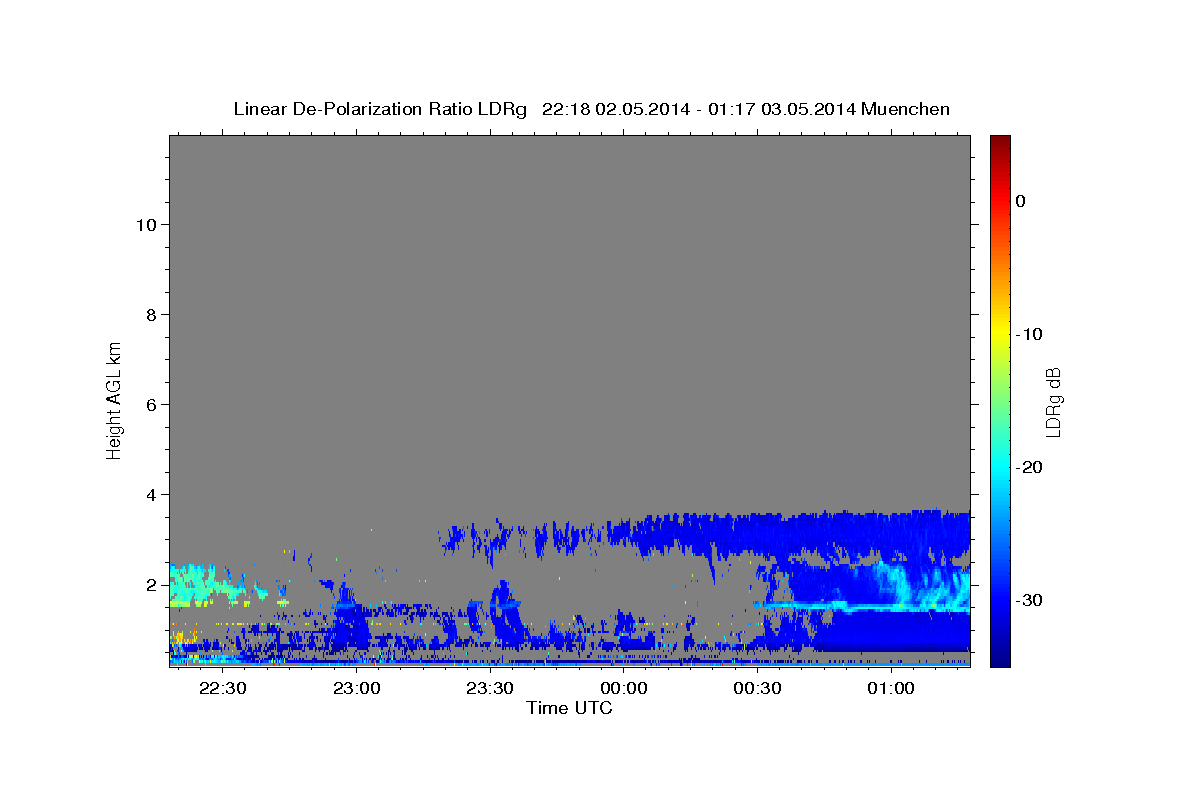Select the 'Height AGL km' axis label
The height and width of the screenshot is (800, 1200).
coord(115,399)
